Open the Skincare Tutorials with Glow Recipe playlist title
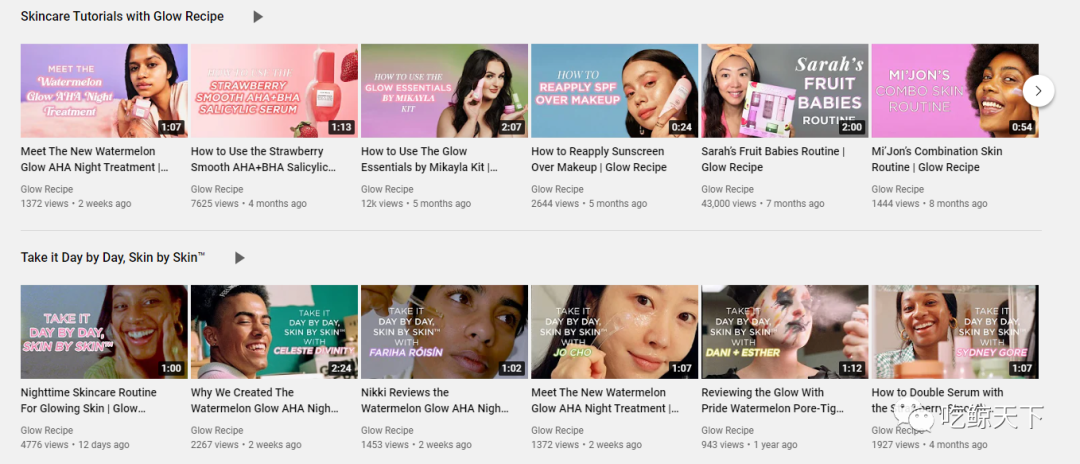1080x464 pixels. click(x=122, y=17)
